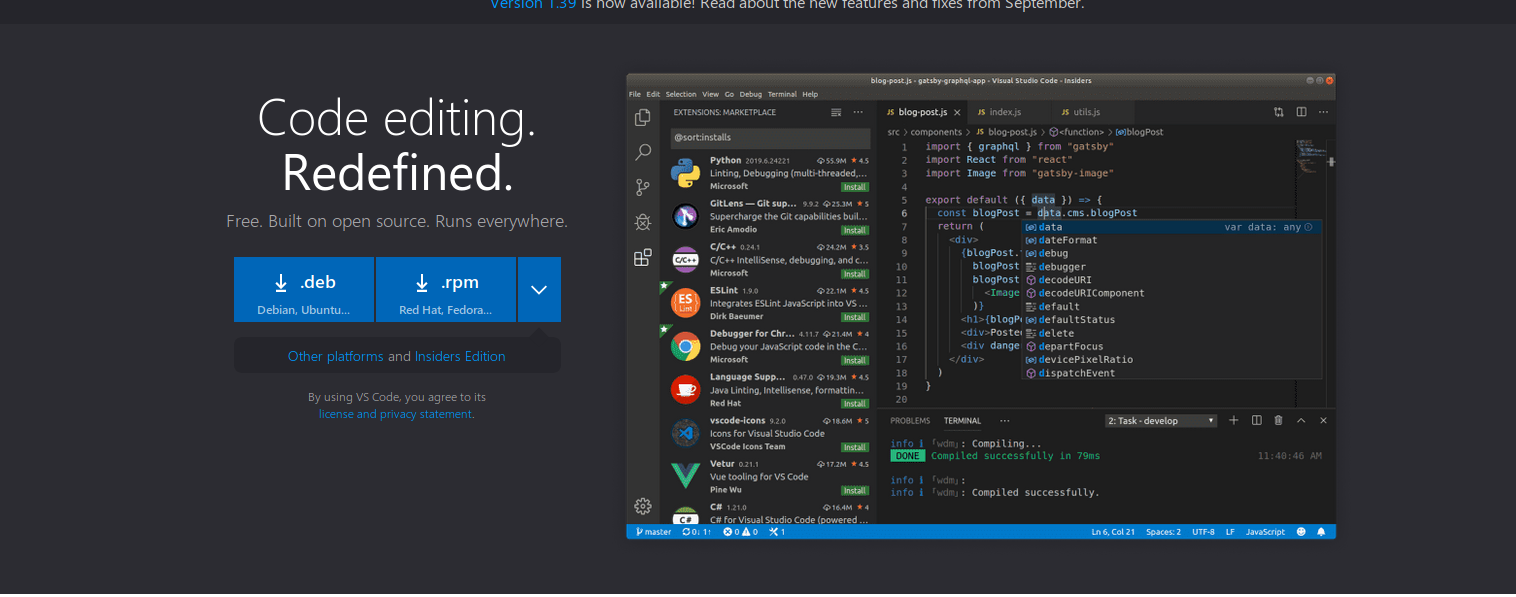Screen dimensions: 1516x597
Task: Open the Debug bug icon in the activity bar
Action: pos(643,222)
